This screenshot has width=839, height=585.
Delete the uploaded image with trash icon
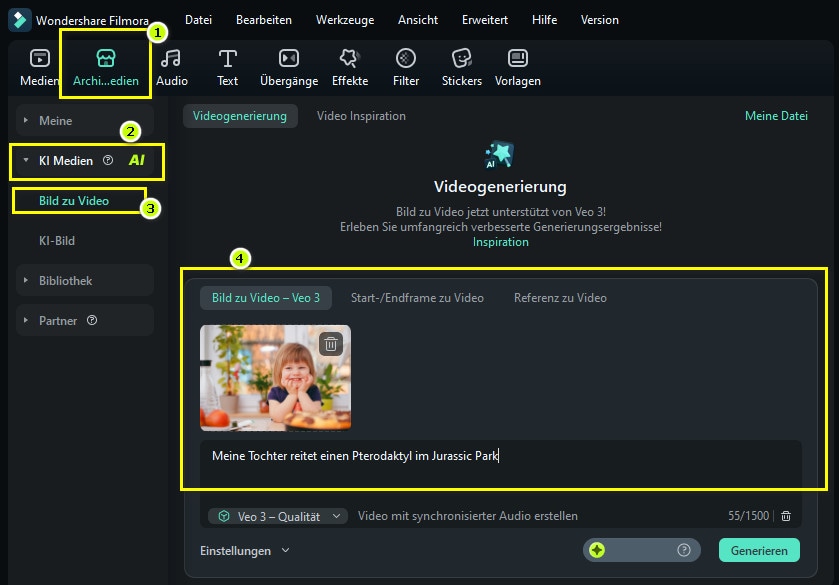(x=331, y=344)
